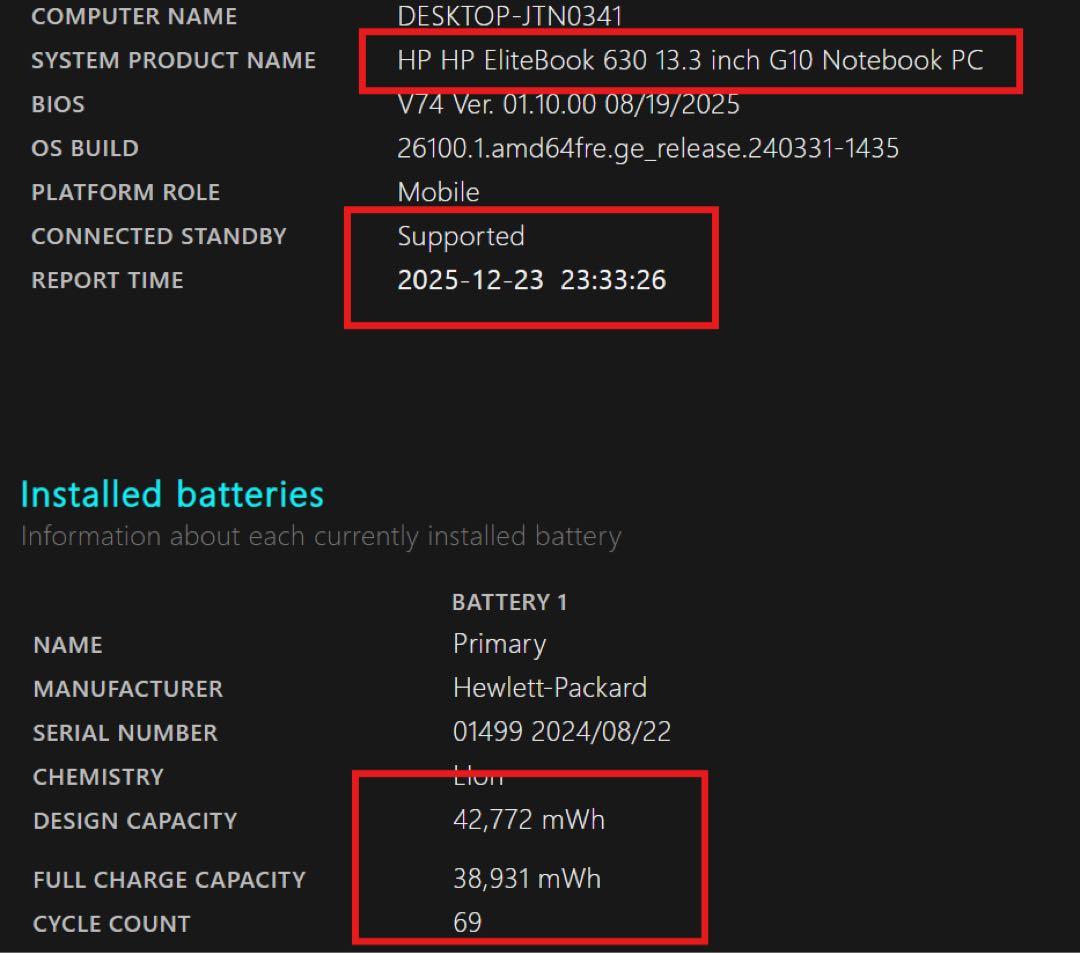Screen dimensions: 1080x953
Task: Select the Hewlett-Packard manufacturer value
Action: click(x=548, y=689)
